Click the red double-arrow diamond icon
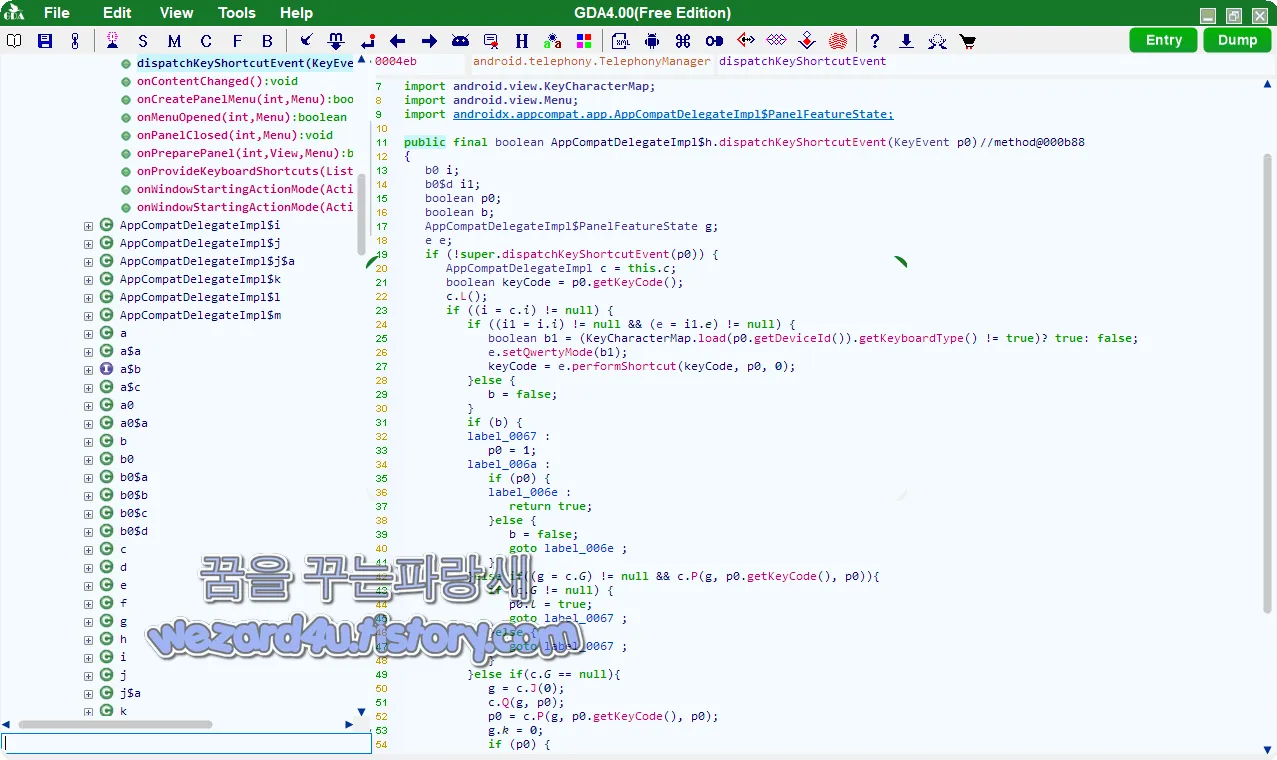The width and height of the screenshot is (1277, 760). point(745,41)
